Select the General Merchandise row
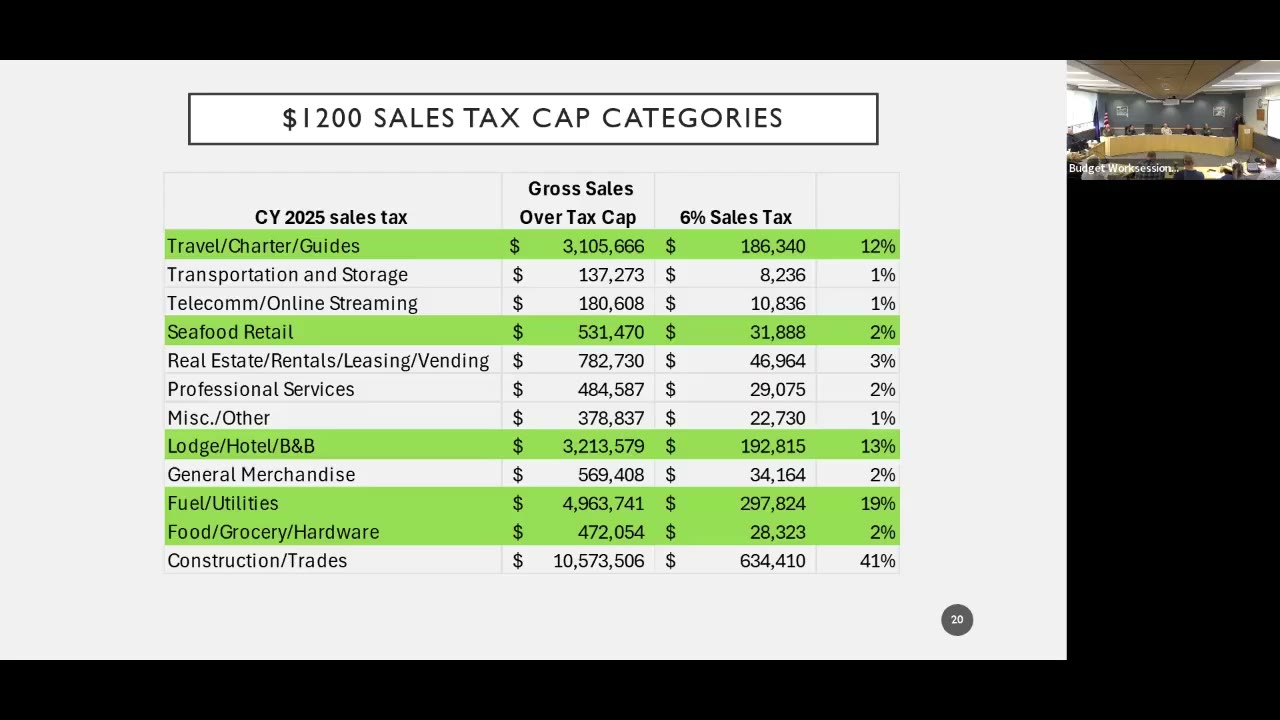 tap(532, 475)
